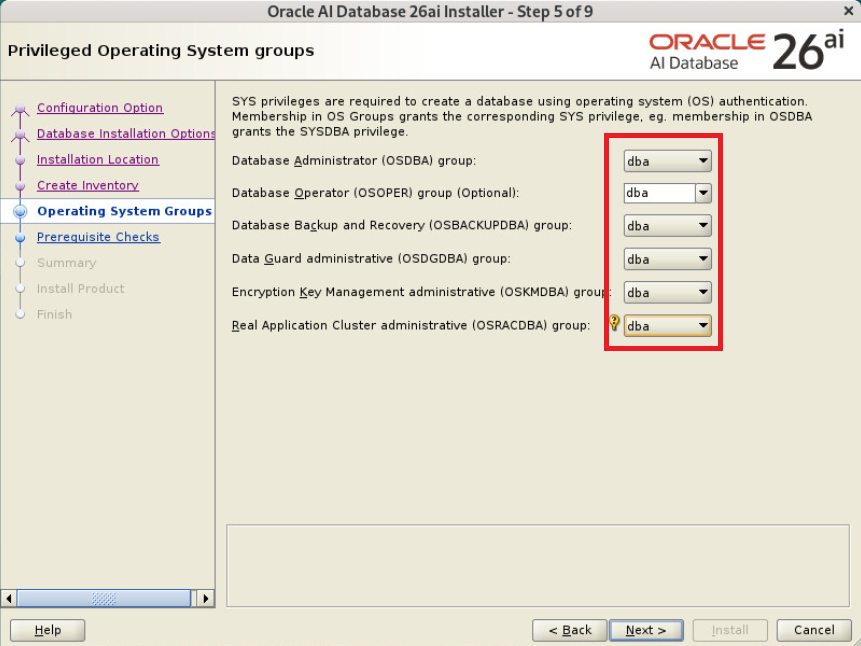This screenshot has width=861, height=646.
Task: Go to the Installation Location step
Action: click(98, 159)
